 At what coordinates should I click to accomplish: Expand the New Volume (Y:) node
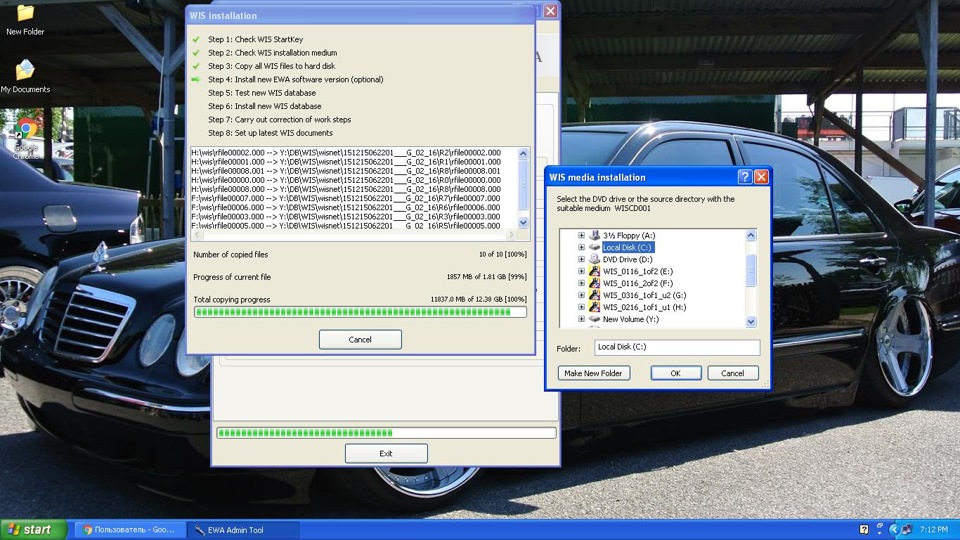(x=581, y=319)
